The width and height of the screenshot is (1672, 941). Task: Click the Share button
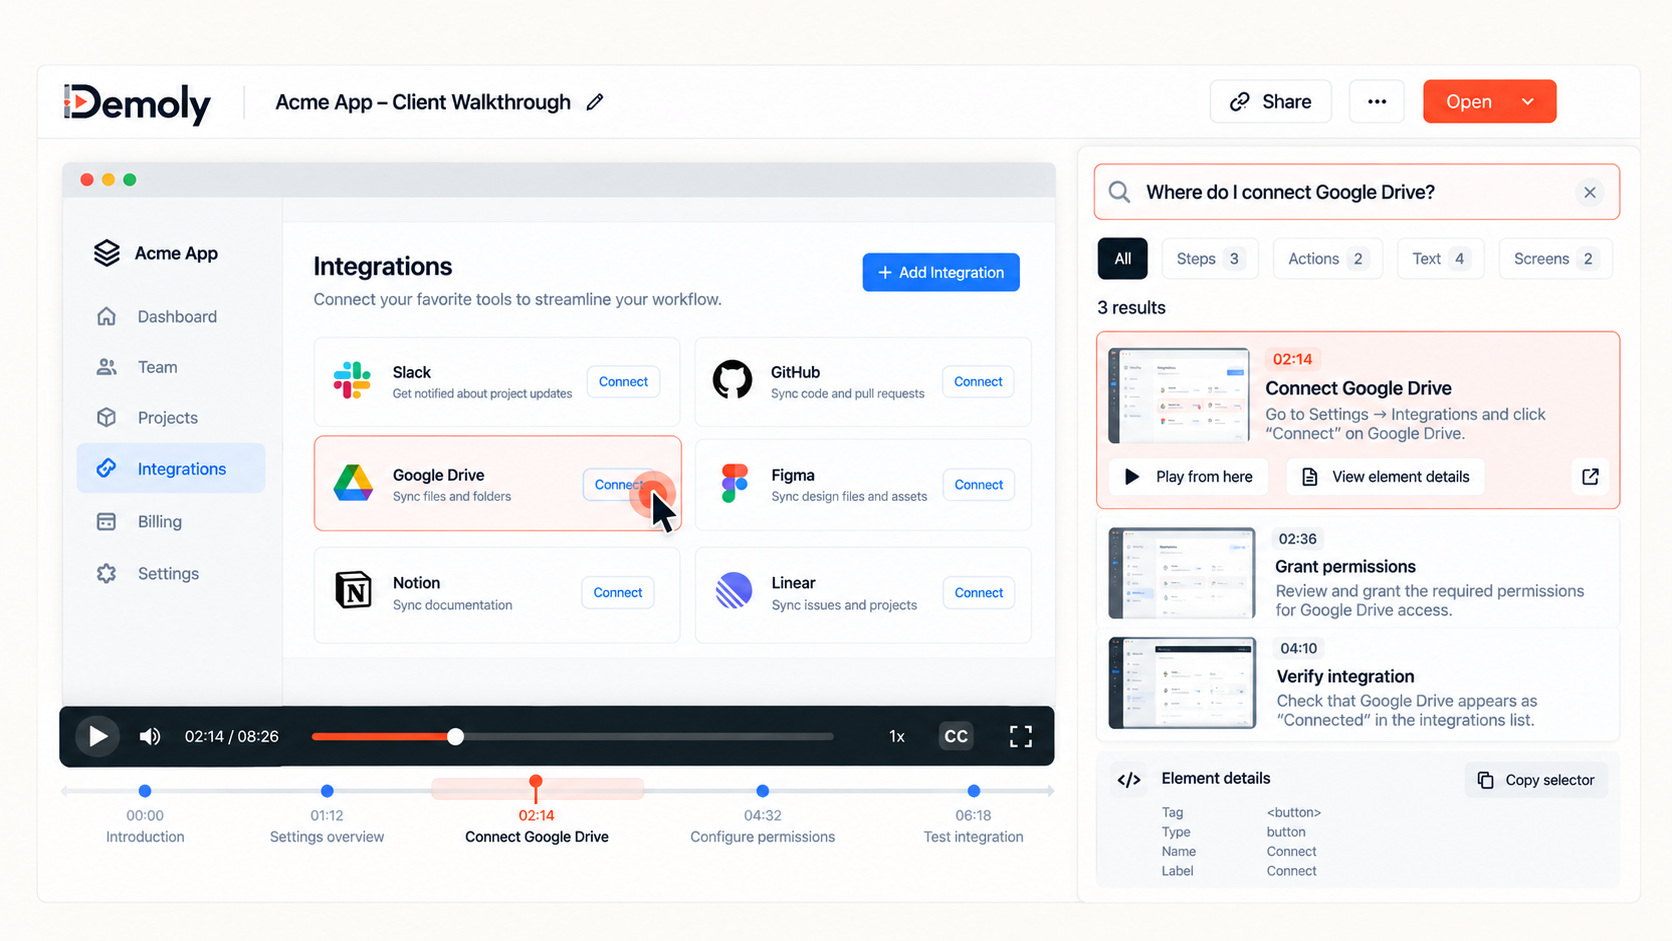tap(1270, 101)
